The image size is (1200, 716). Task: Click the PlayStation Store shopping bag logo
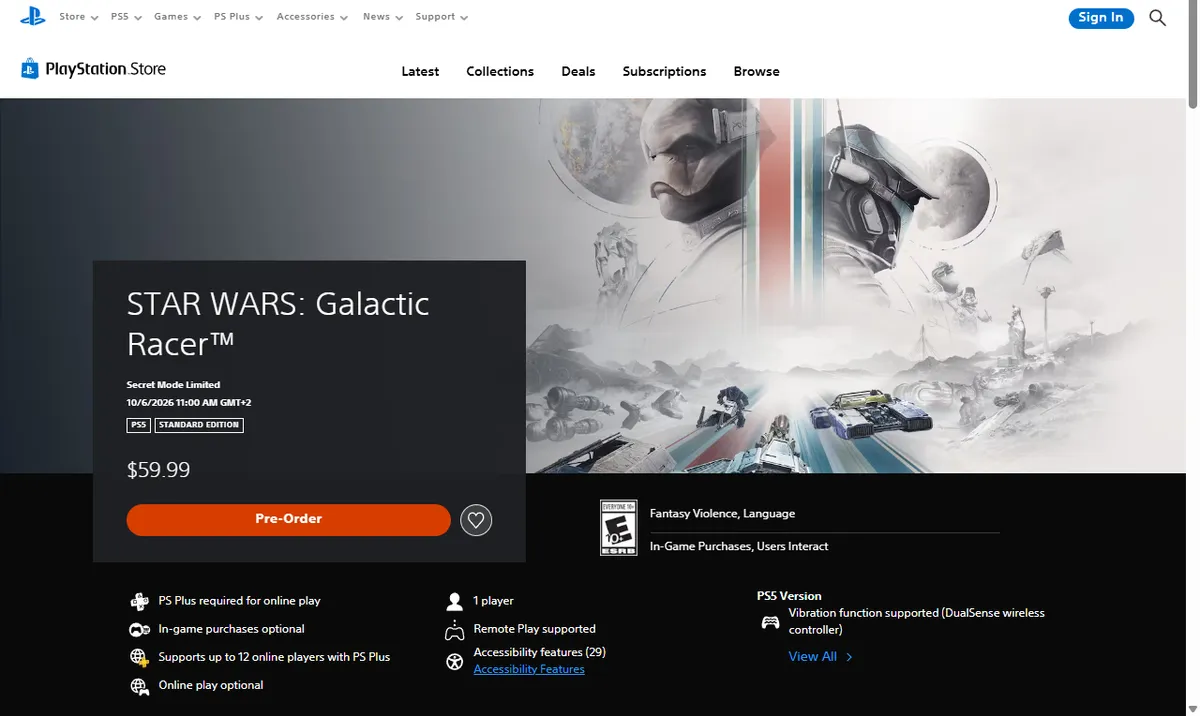point(29,69)
